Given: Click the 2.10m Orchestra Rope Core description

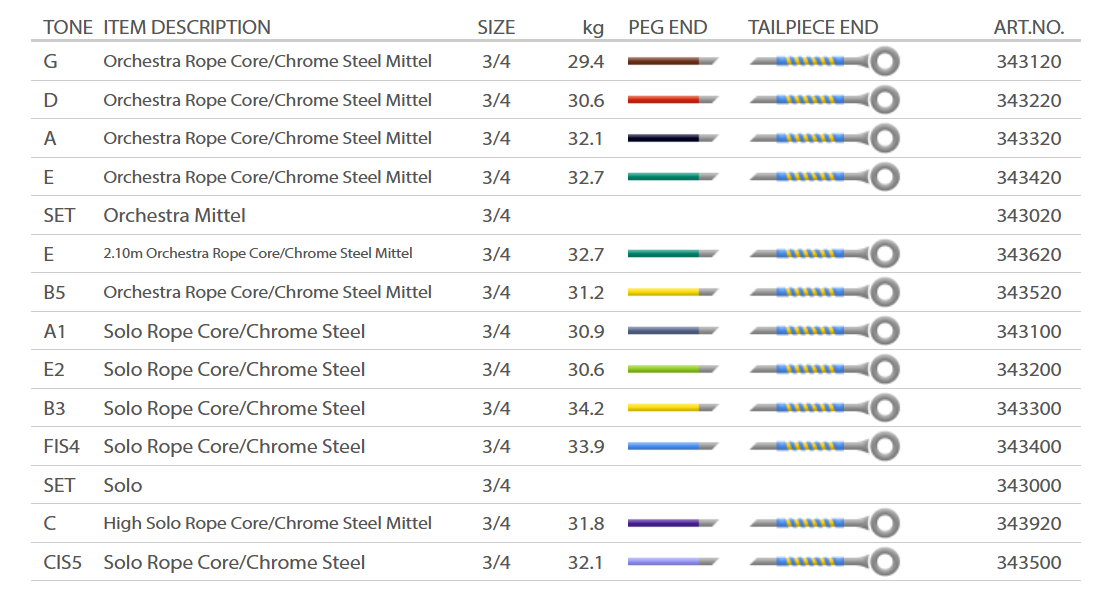Looking at the screenshot, I should point(258,254).
